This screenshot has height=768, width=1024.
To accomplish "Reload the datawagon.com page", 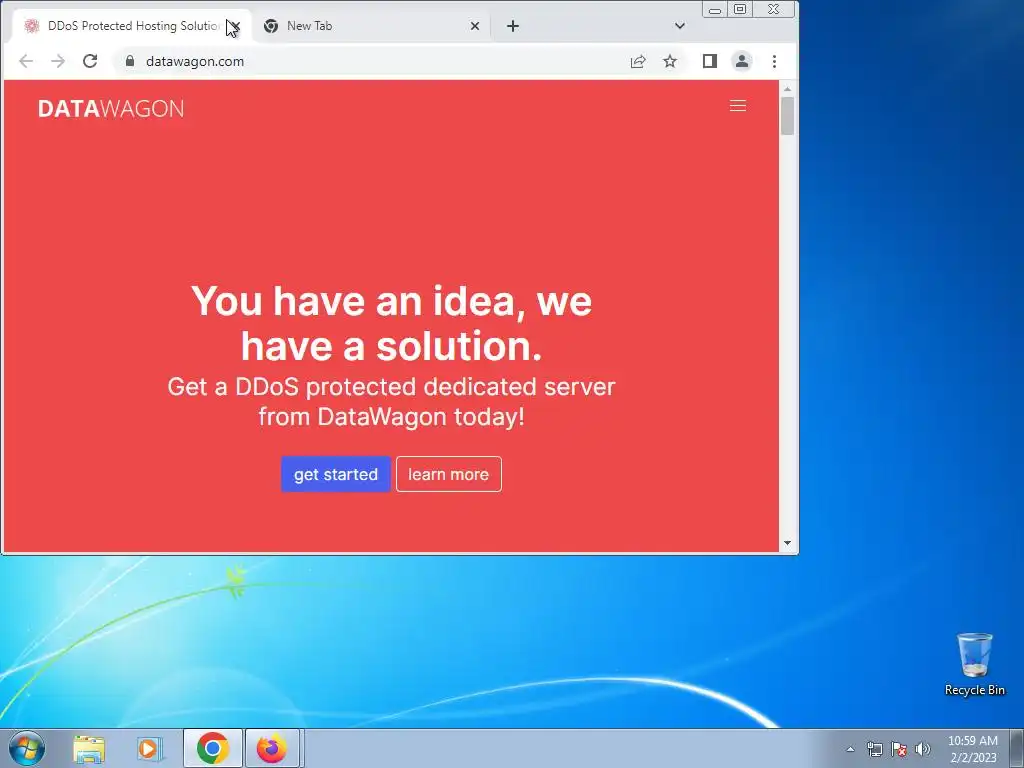I will click(x=90, y=61).
